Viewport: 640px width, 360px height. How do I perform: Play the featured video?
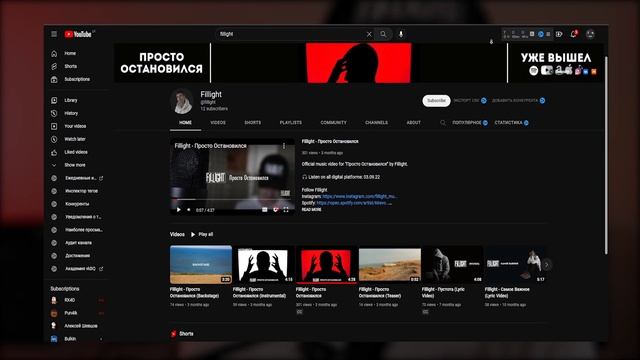pyautogui.click(x=178, y=210)
